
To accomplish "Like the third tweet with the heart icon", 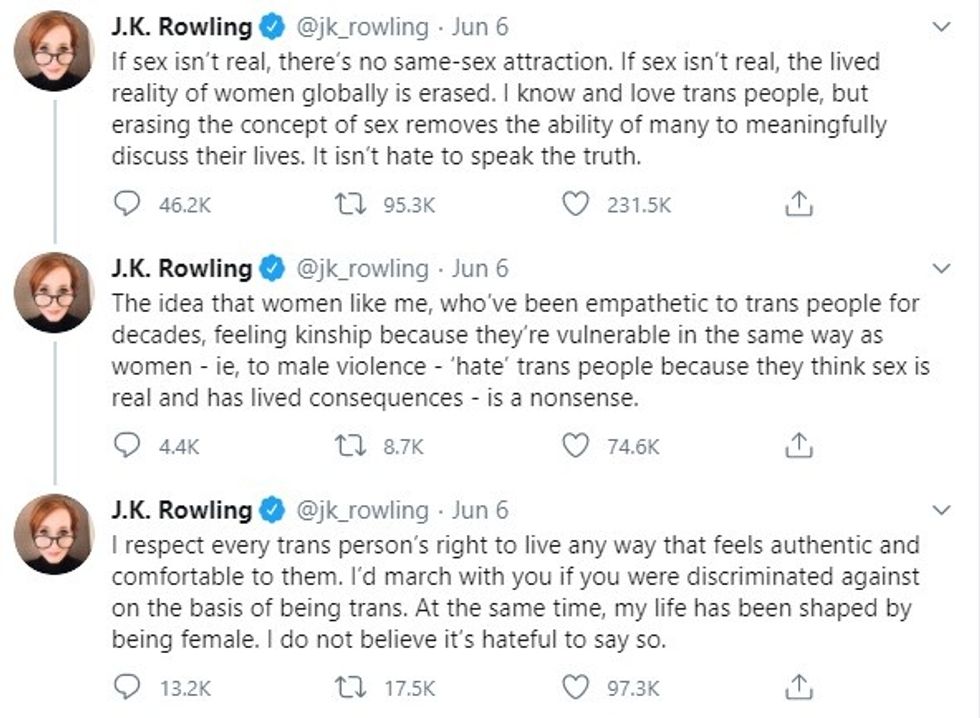I will [575, 685].
